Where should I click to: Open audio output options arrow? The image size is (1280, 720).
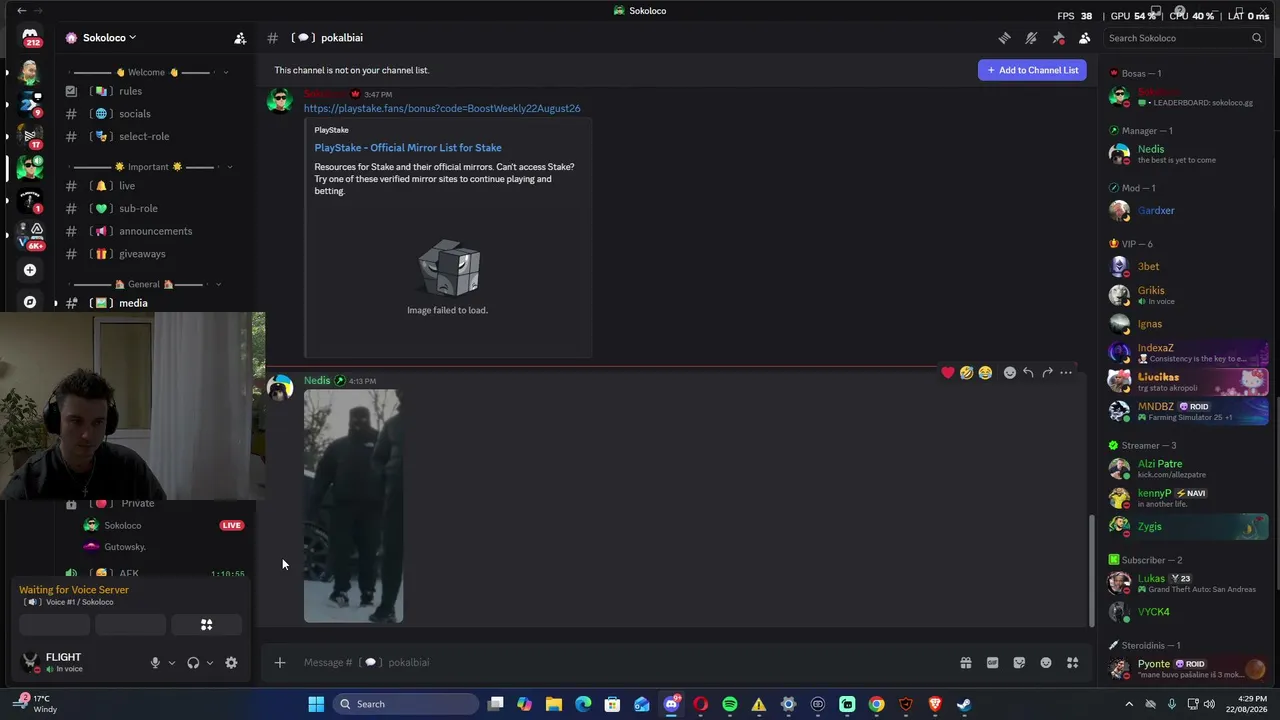pyautogui.click(x=209, y=663)
